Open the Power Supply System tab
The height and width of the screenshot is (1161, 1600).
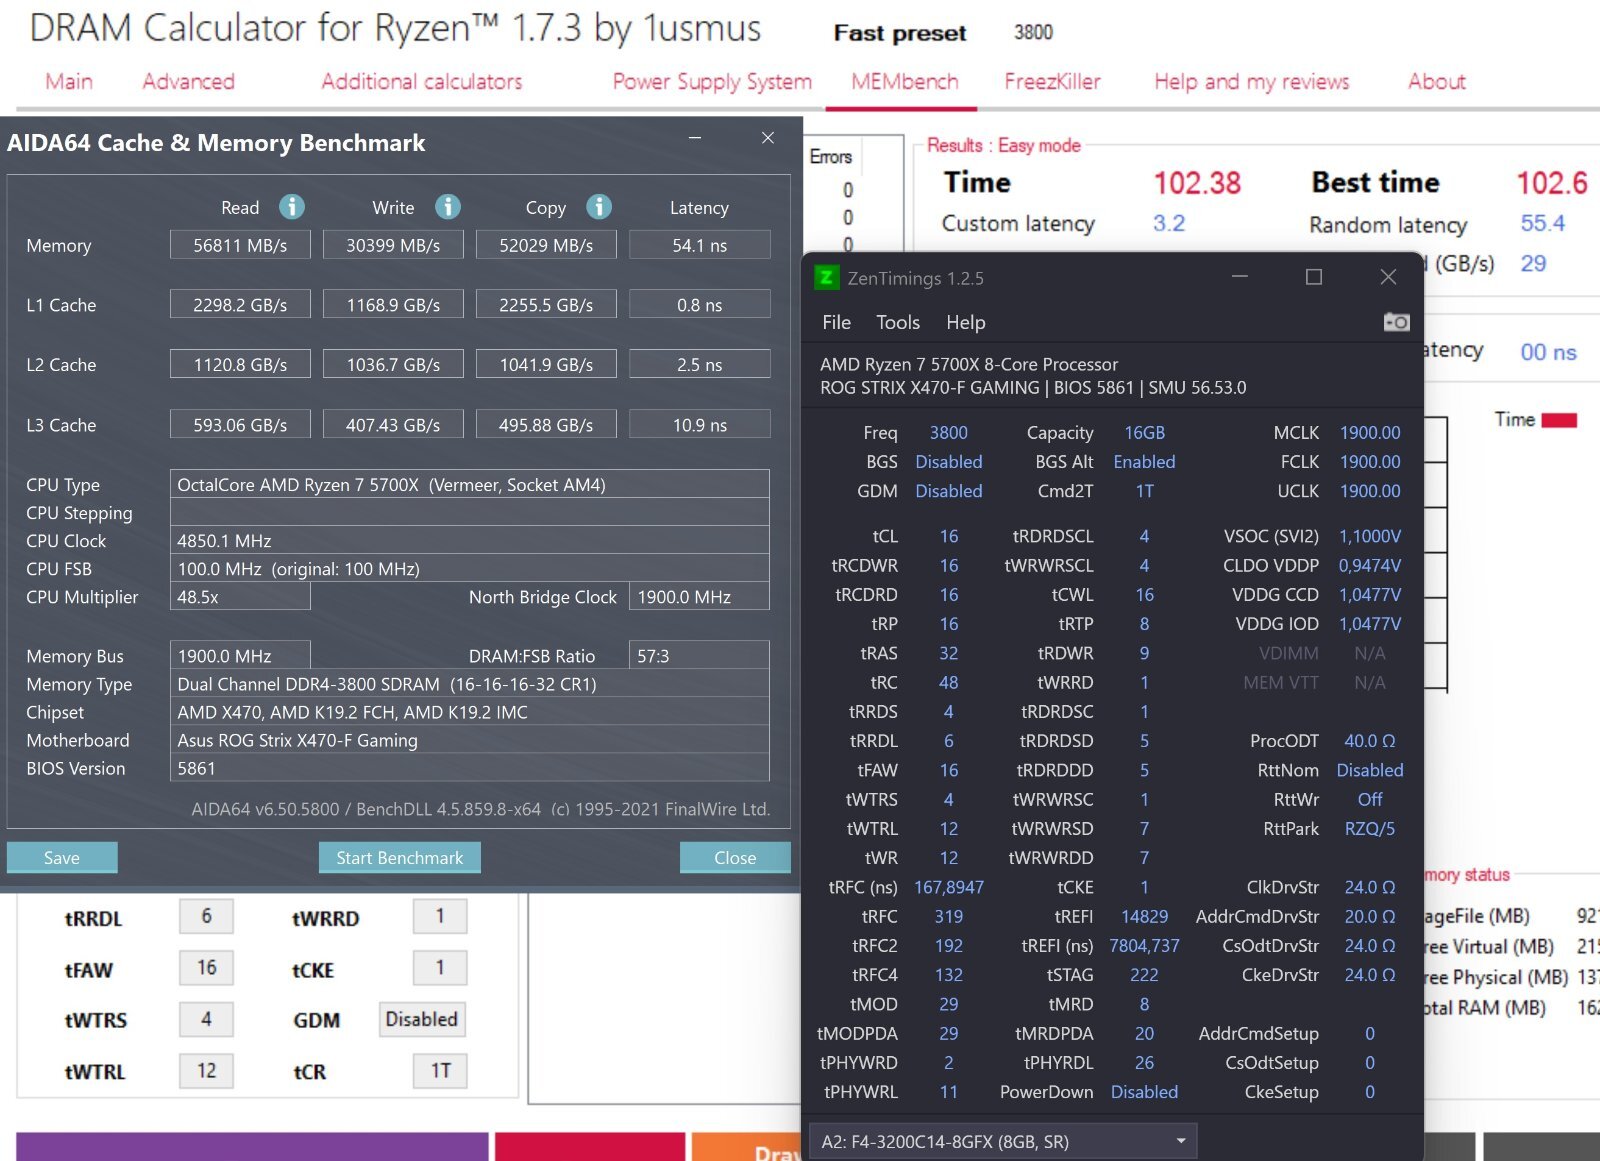click(x=712, y=82)
